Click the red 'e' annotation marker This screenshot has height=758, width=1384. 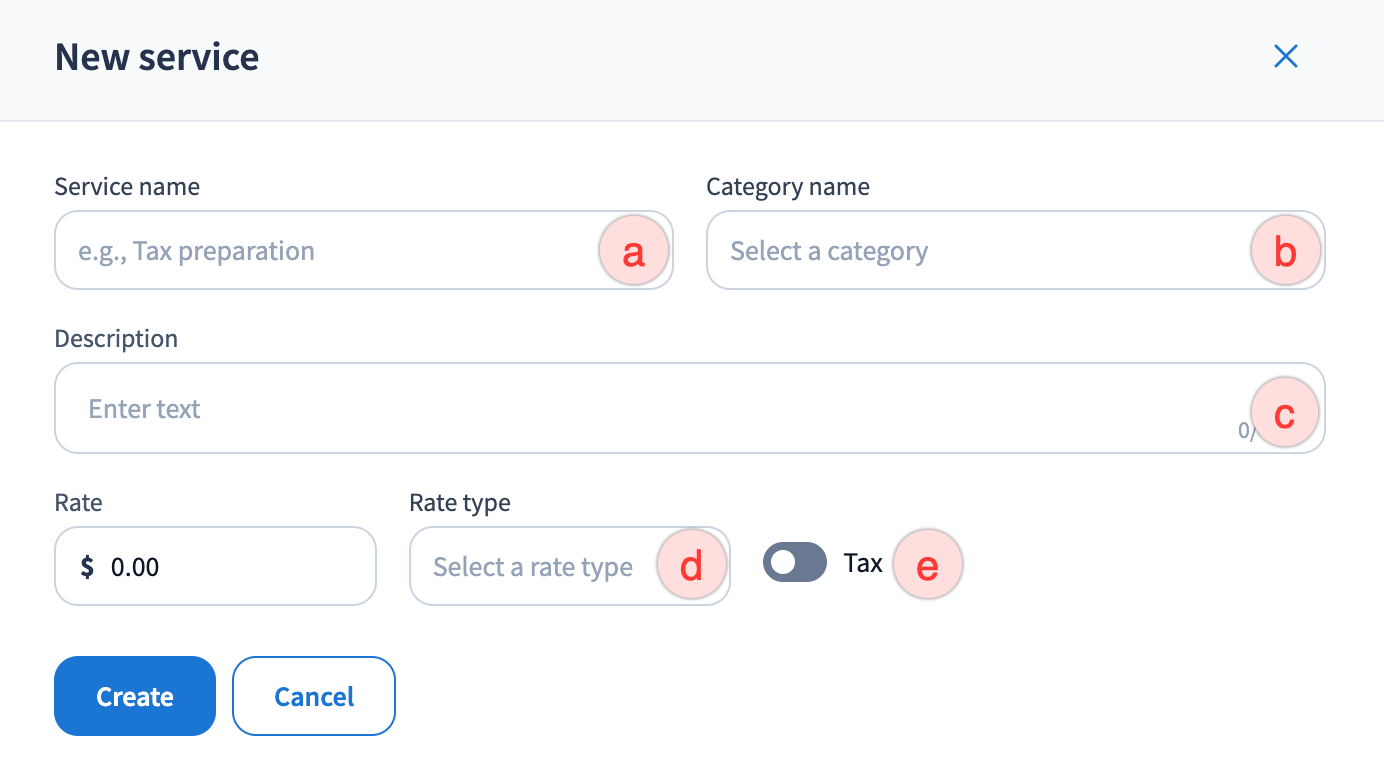coord(928,566)
